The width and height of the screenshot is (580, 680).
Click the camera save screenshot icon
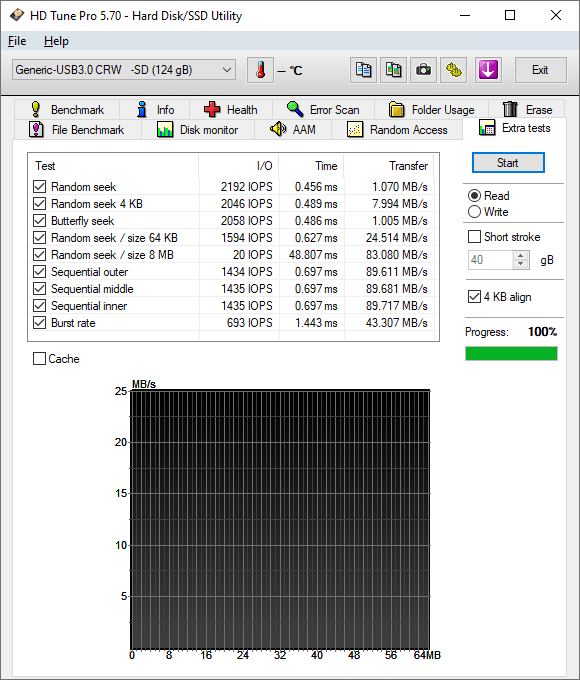(423, 70)
